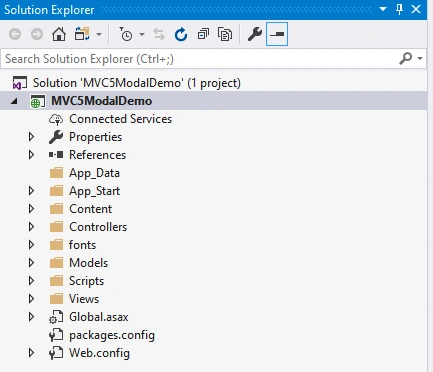Expand the Views folder
The width and height of the screenshot is (433, 372).
31,299
